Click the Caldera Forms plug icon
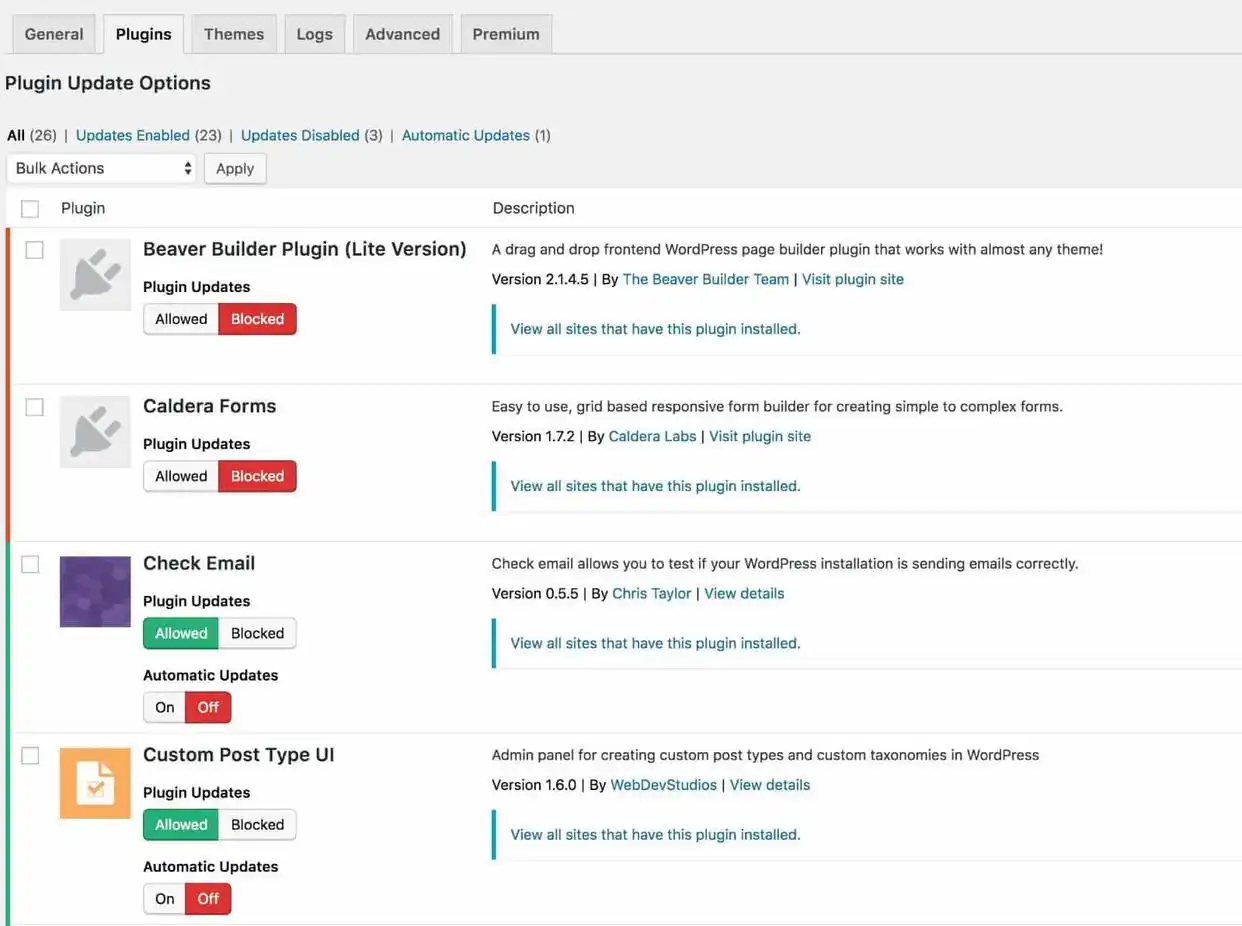 95,431
